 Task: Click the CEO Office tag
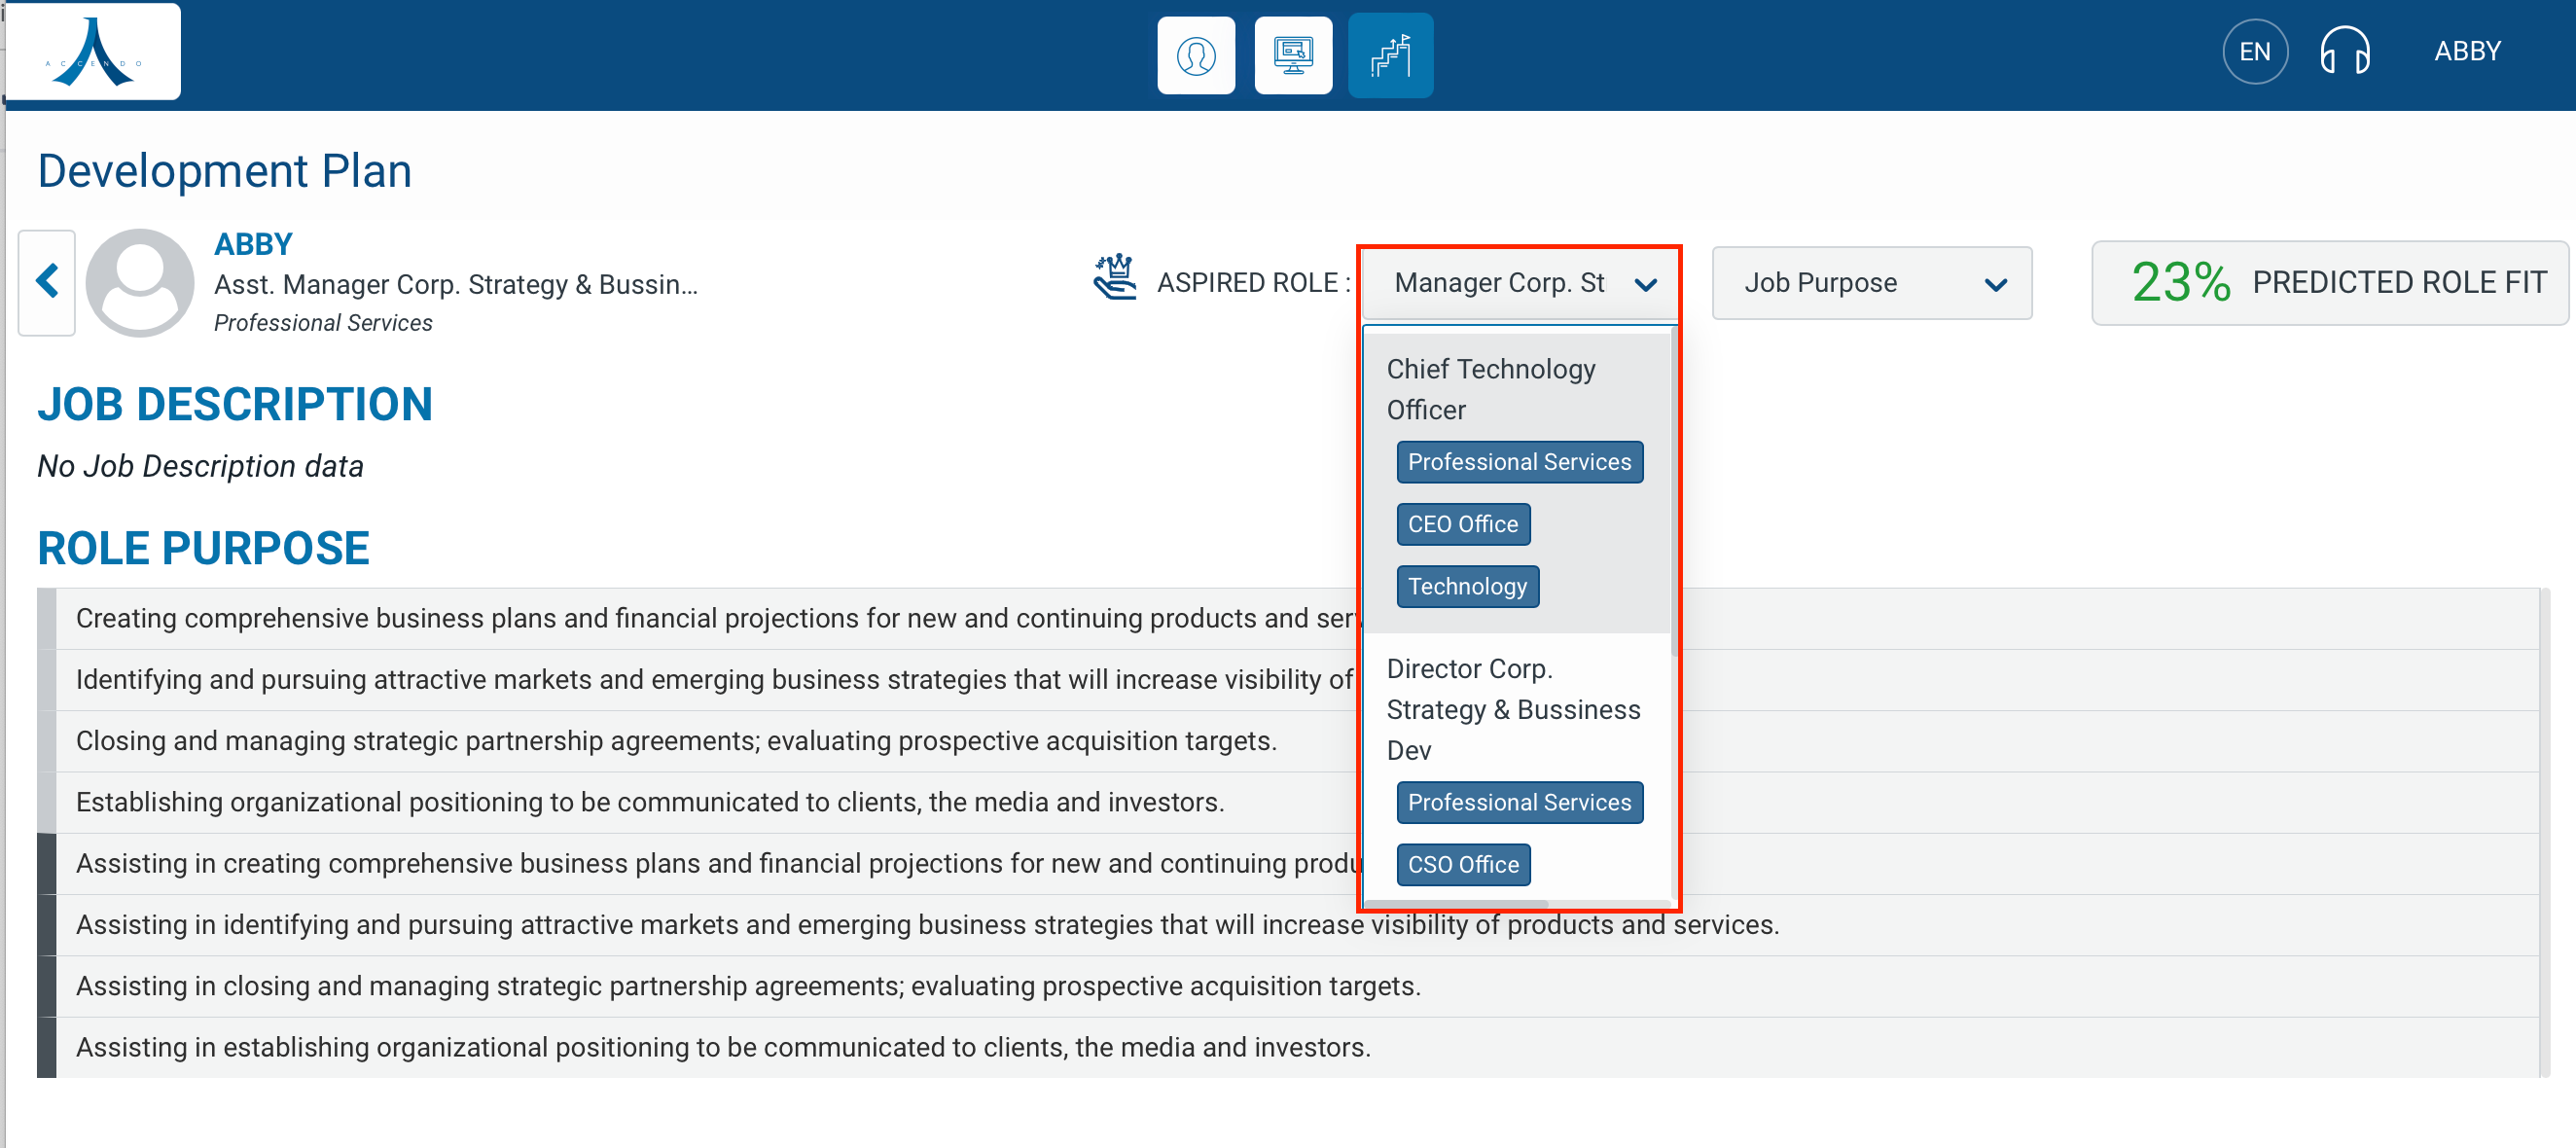pyautogui.click(x=1462, y=524)
